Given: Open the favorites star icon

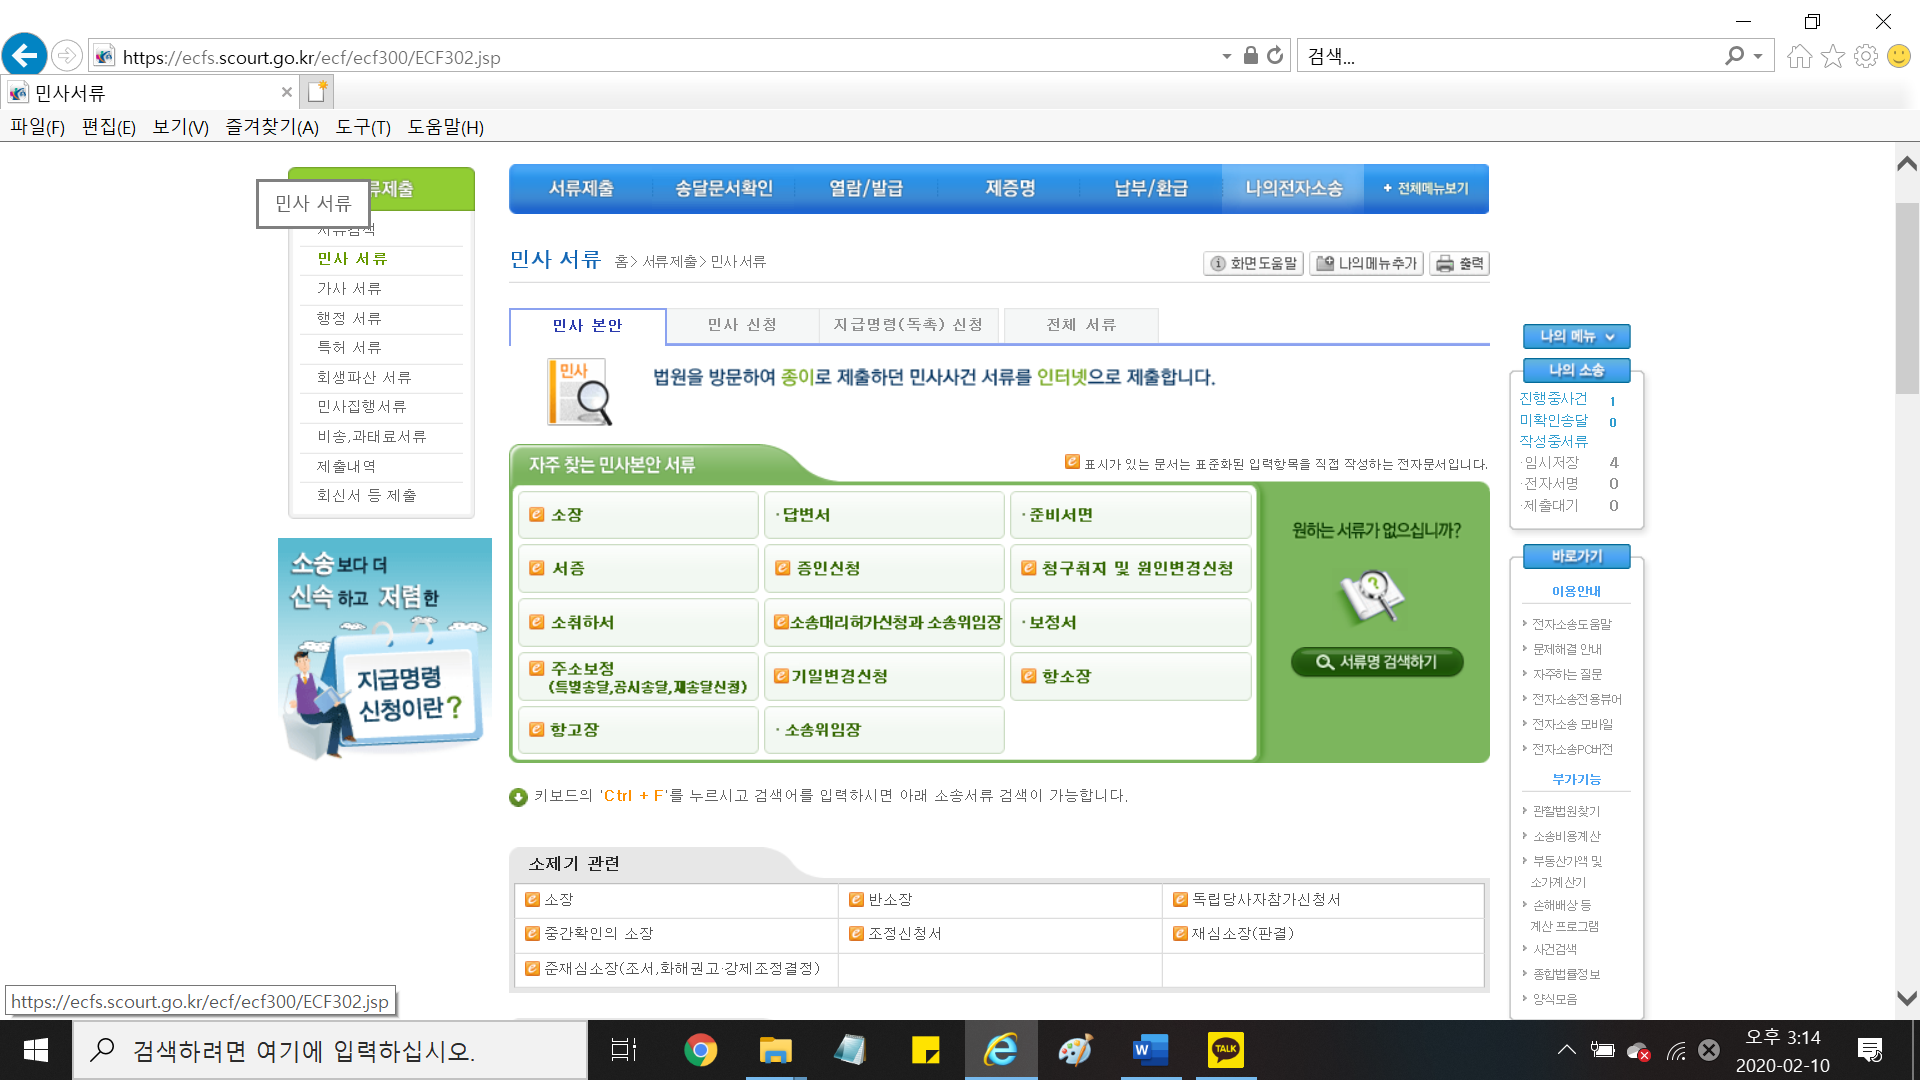Looking at the screenshot, I should tap(1832, 56).
